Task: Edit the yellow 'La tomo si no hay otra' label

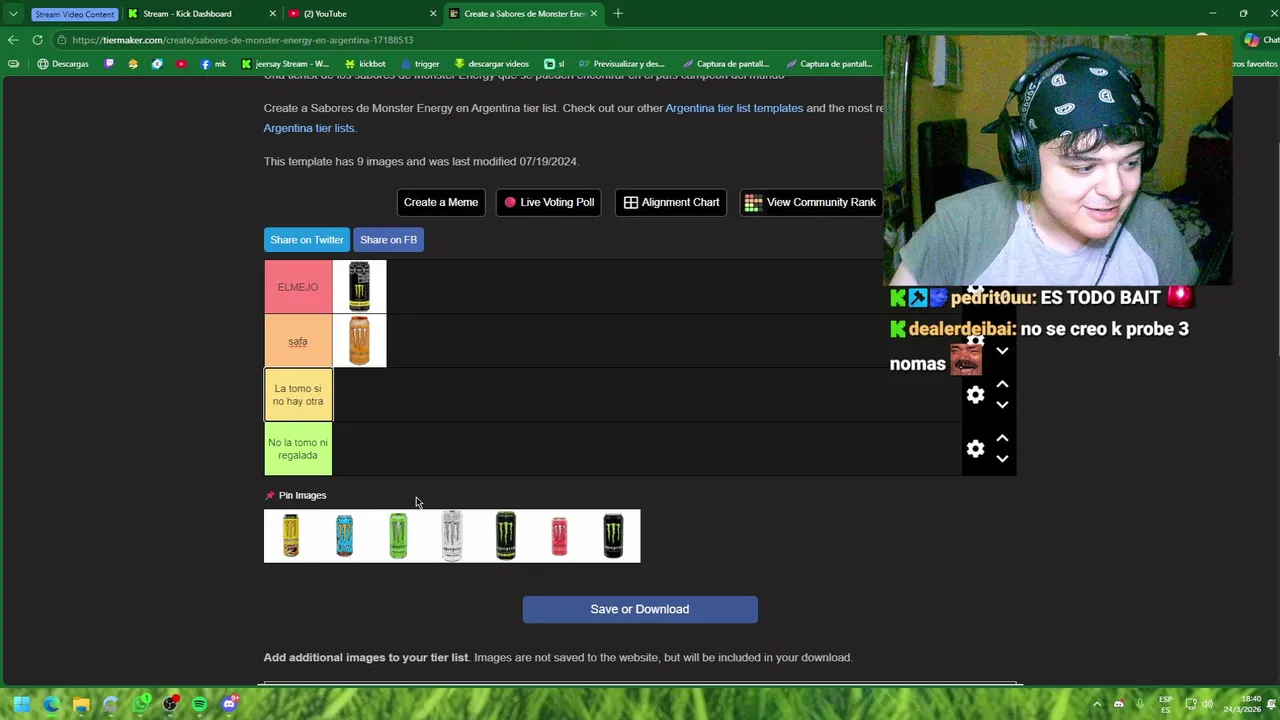Action: point(298,395)
